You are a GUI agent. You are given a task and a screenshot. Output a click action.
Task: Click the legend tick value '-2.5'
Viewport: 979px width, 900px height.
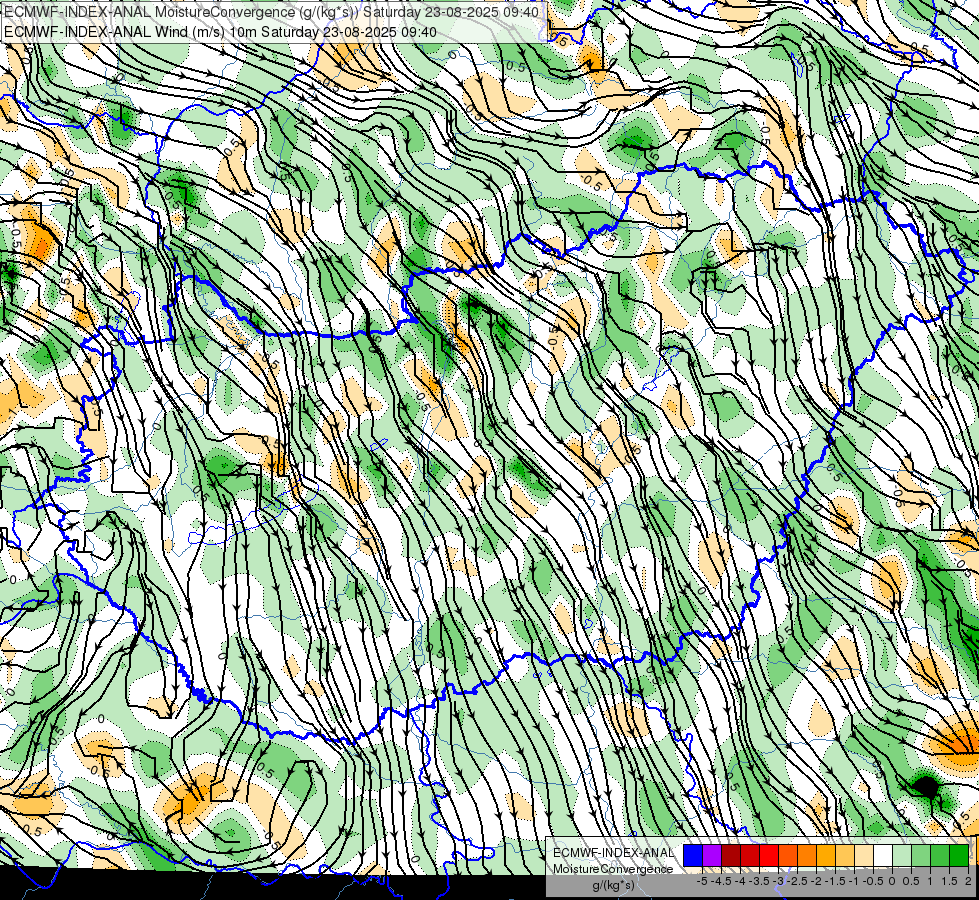tap(797, 881)
